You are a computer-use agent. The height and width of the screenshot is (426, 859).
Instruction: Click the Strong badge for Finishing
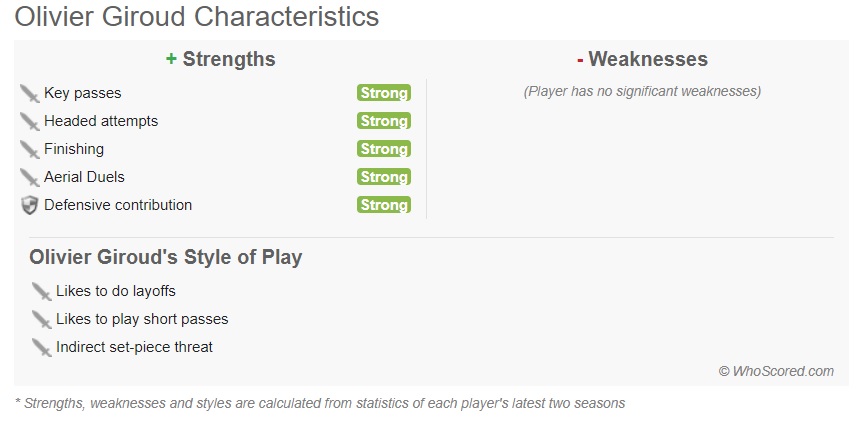pos(383,149)
